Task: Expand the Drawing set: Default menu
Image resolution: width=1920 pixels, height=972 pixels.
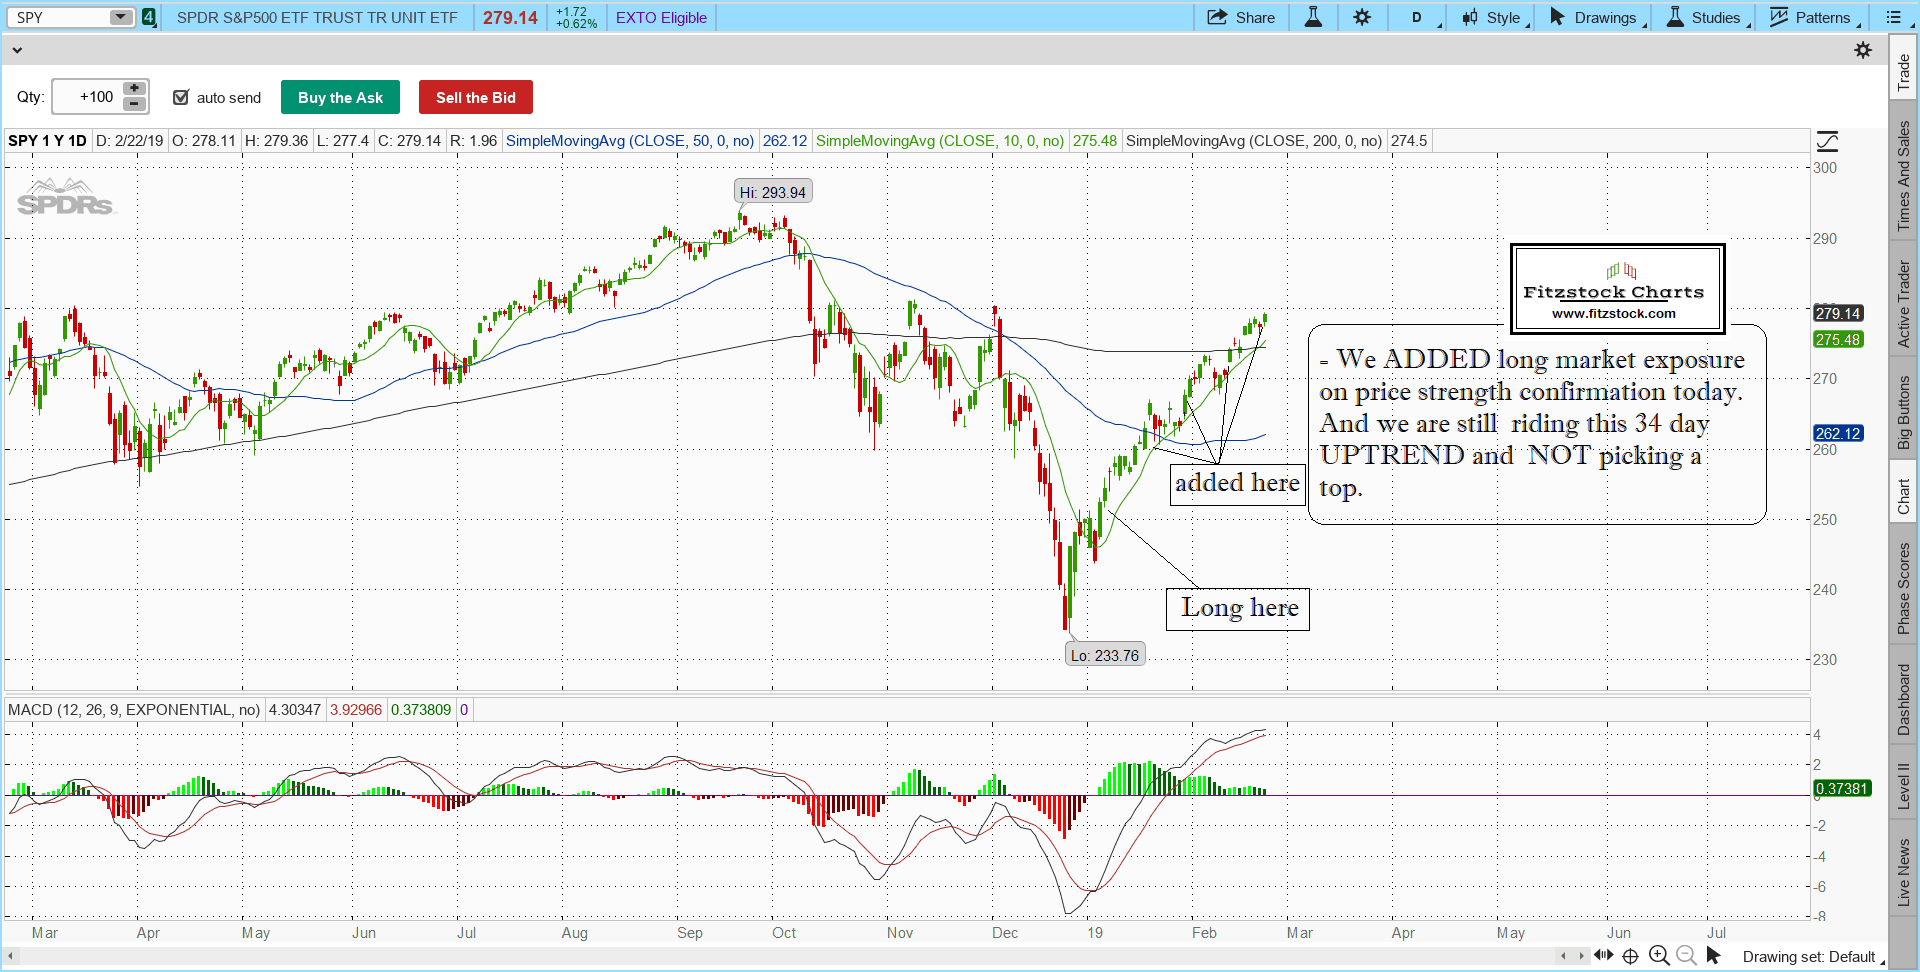Action: [1812, 957]
